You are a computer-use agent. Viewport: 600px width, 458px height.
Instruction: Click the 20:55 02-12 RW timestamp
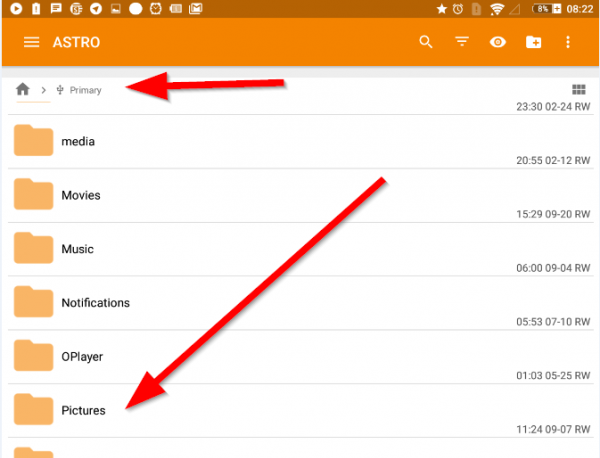coord(553,160)
